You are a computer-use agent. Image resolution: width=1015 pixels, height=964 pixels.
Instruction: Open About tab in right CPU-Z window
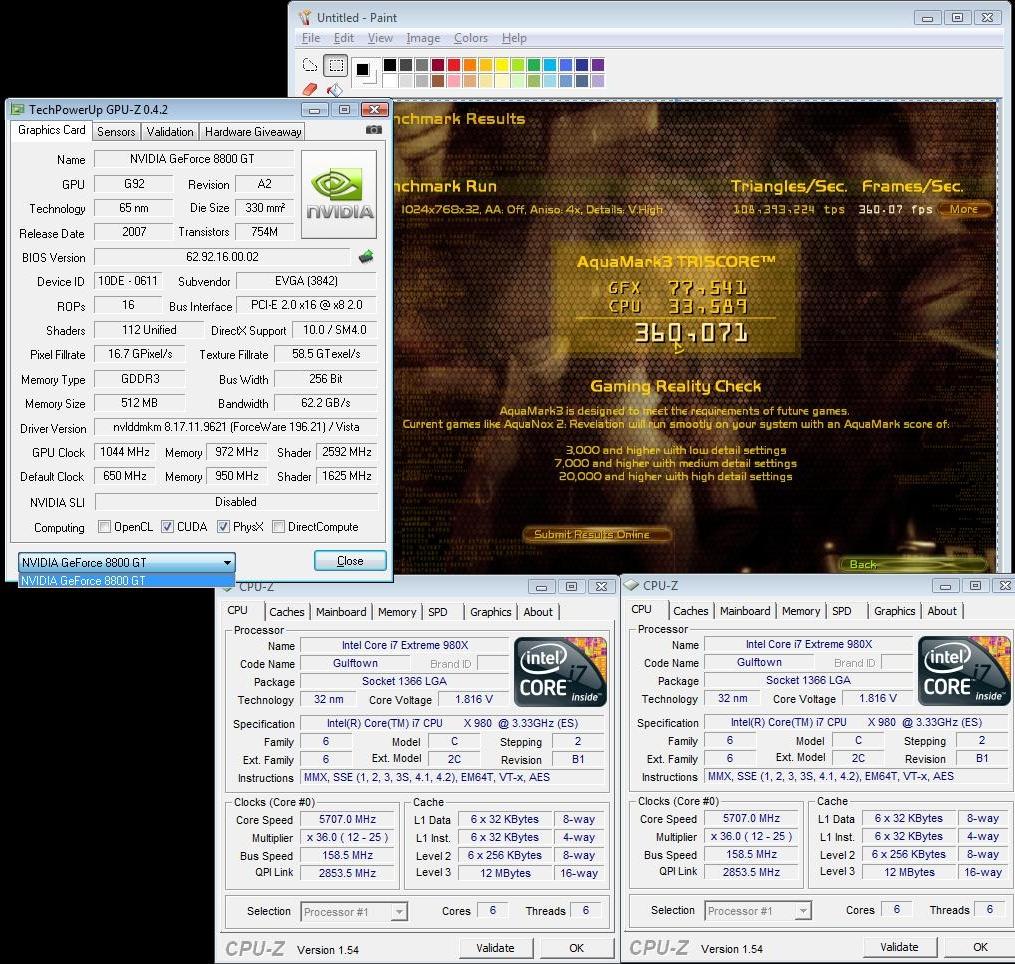point(942,611)
